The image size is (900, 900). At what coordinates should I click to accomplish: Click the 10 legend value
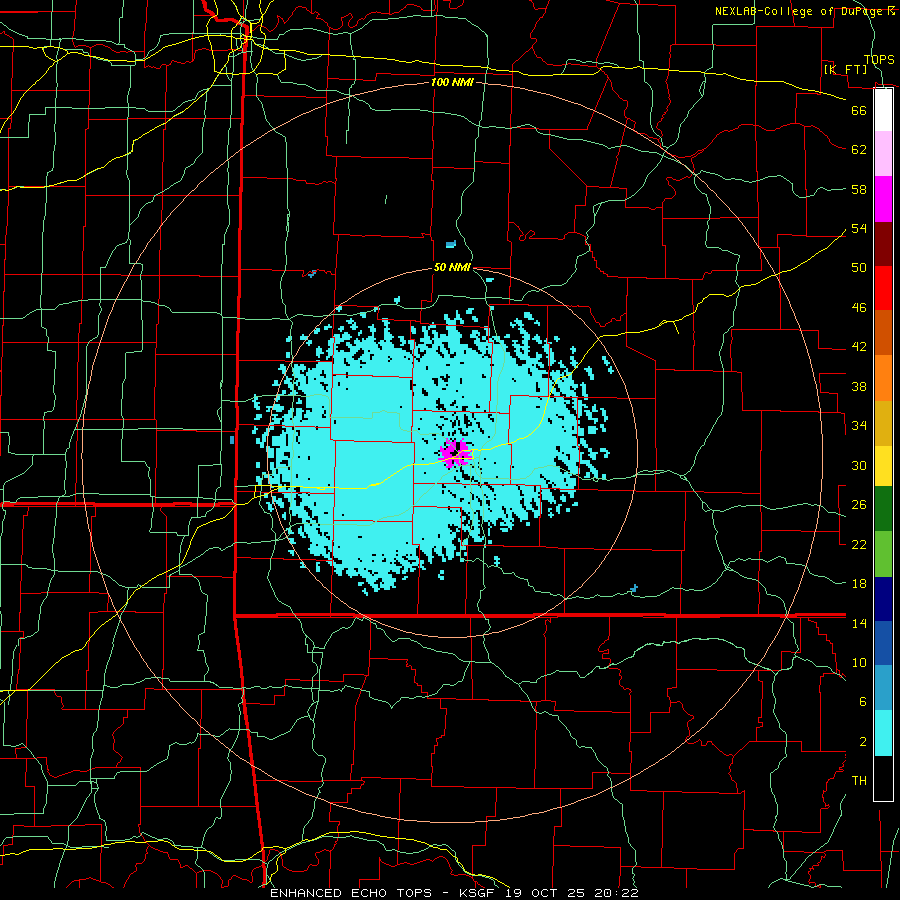pyautogui.click(x=859, y=662)
